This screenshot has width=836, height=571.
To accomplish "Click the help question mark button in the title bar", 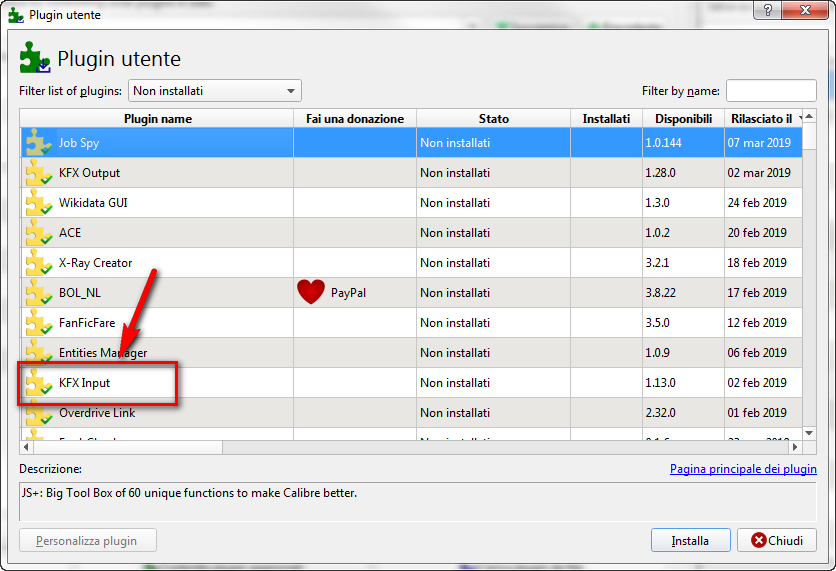I will point(768,10).
